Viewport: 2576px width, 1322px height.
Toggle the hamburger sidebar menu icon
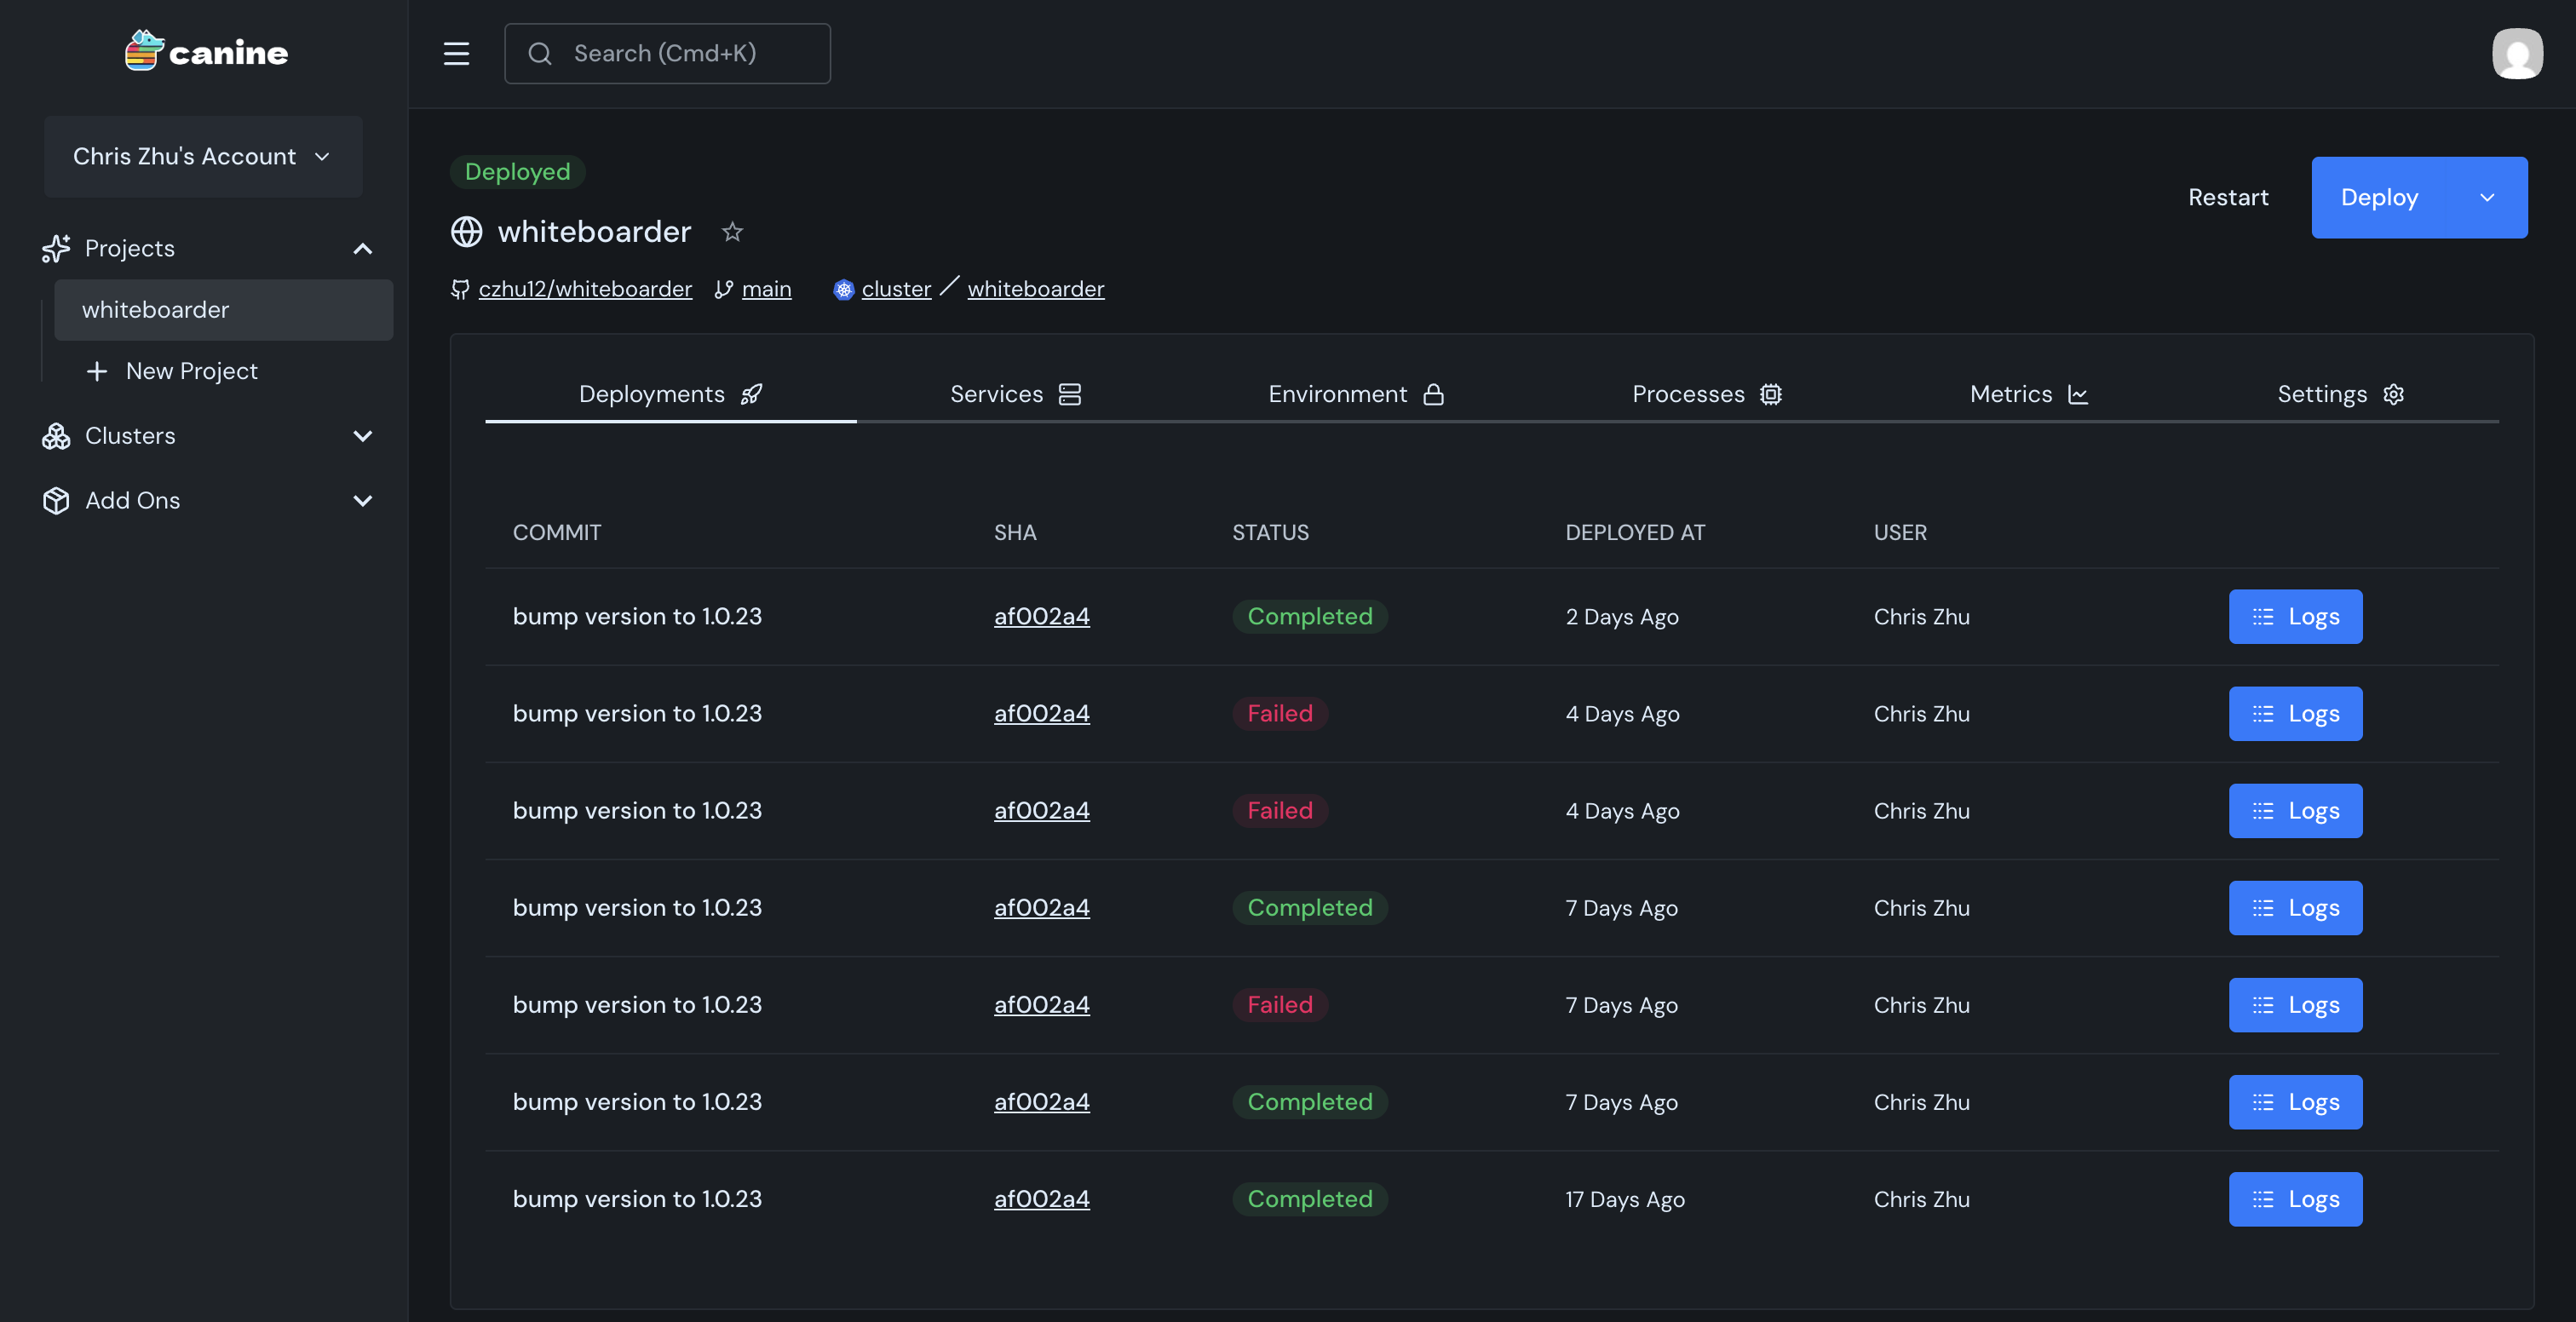[456, 54]
